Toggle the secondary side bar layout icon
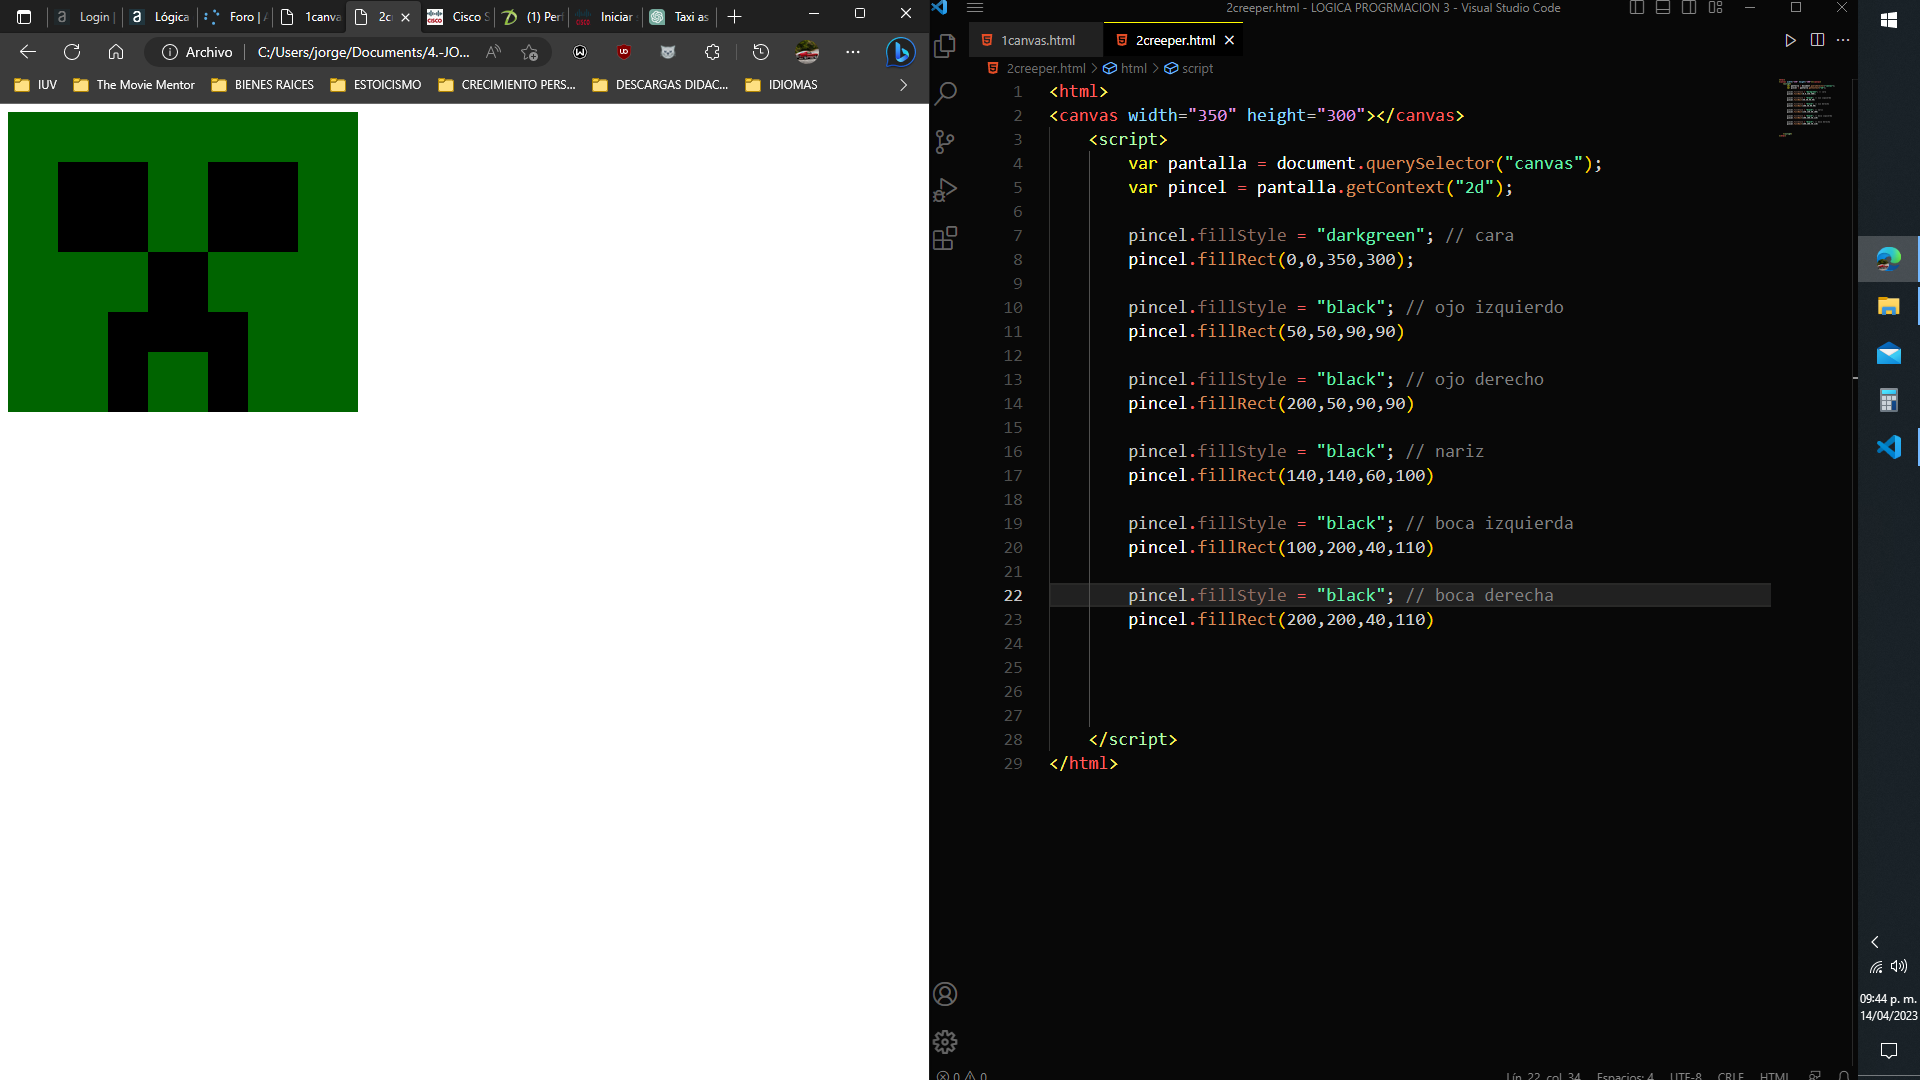The height and width of the screenshot is (1080, 1920). pos(1689,8)
